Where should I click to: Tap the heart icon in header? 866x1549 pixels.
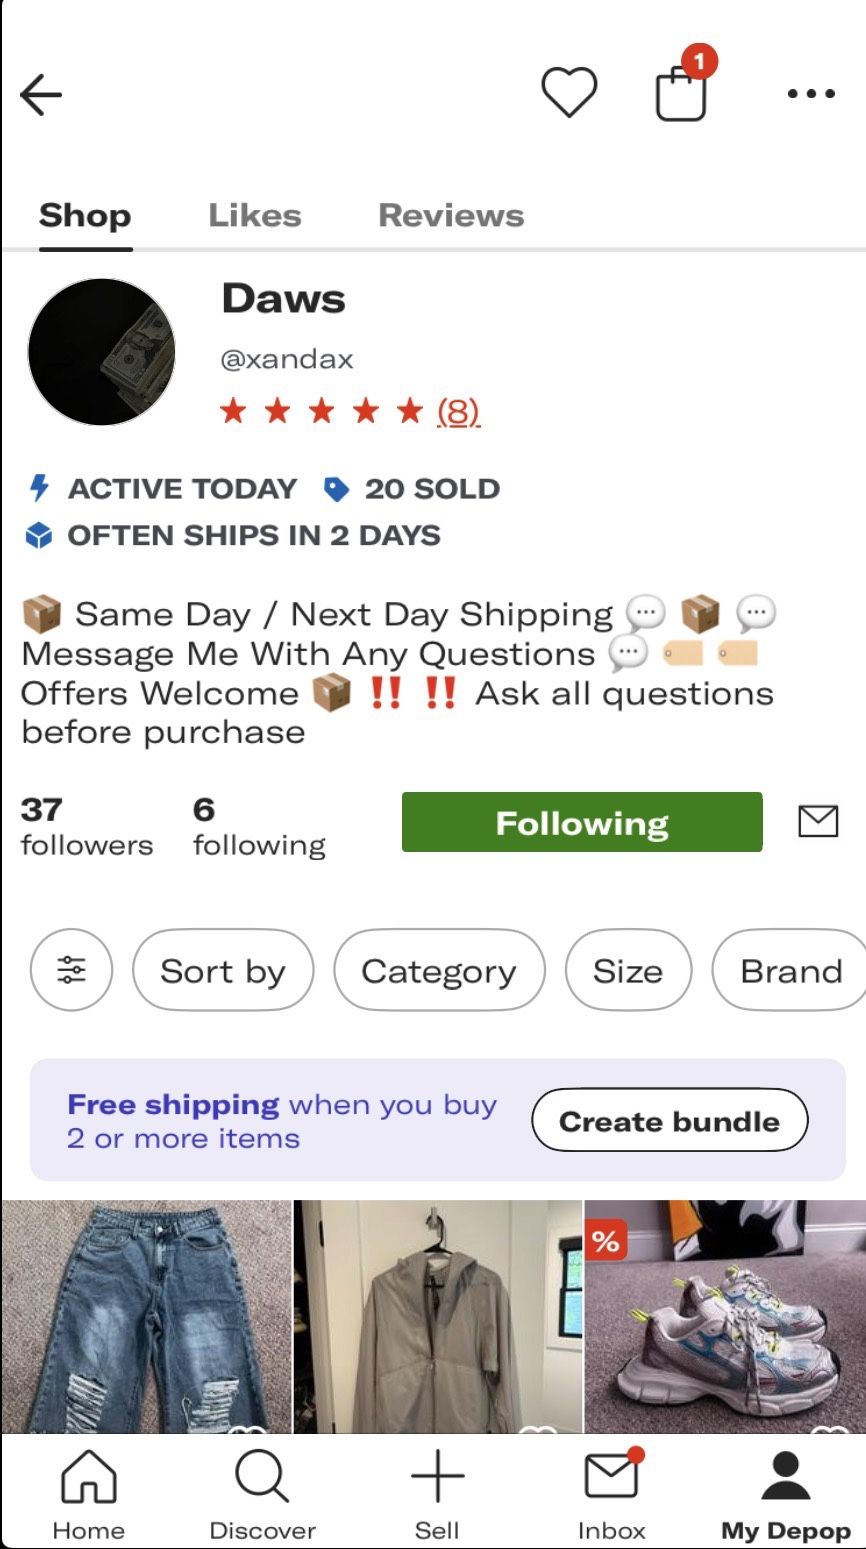(569, 93)
